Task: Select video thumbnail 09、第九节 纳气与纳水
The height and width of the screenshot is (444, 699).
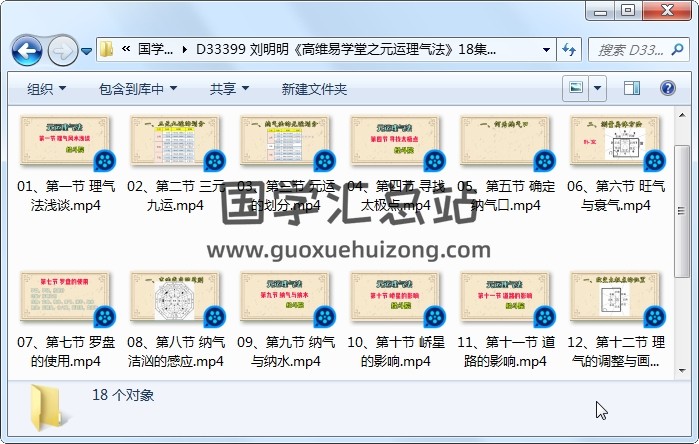Action: click(x=285, y=297)
